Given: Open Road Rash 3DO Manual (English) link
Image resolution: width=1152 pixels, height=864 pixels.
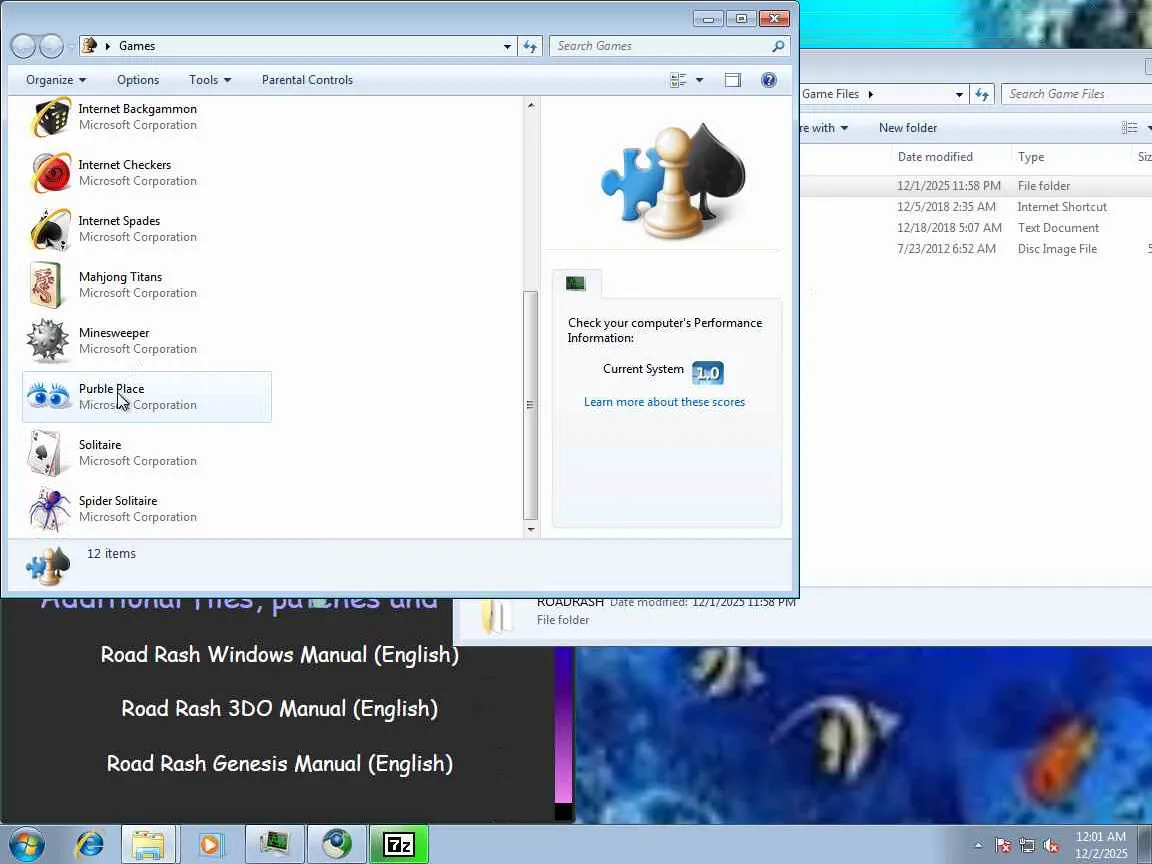Looking at the screenshot, I should click(279, 708).
